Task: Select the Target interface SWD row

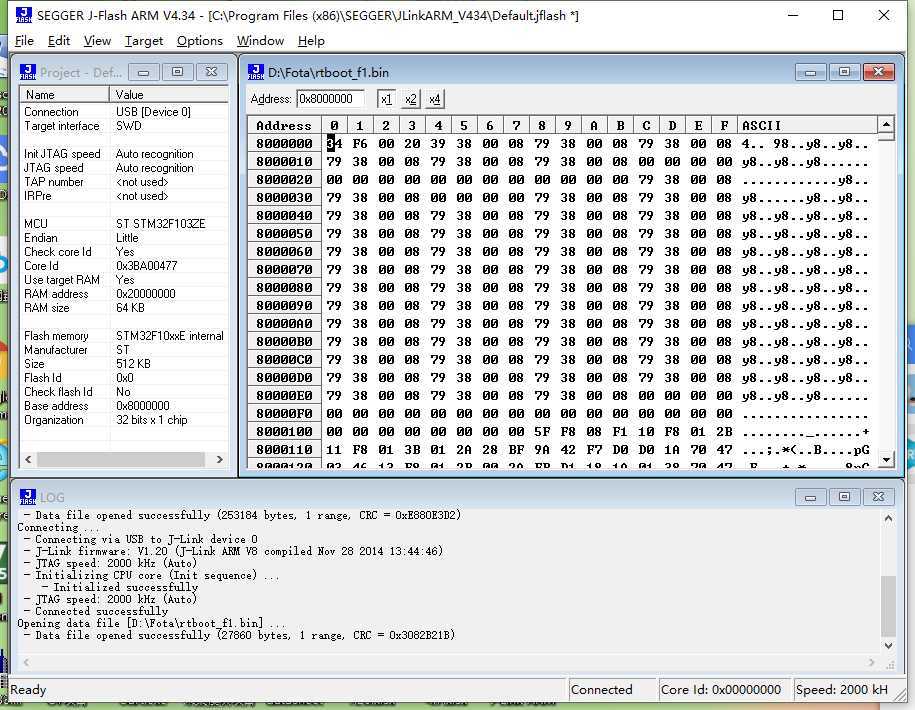Action: 124,126
